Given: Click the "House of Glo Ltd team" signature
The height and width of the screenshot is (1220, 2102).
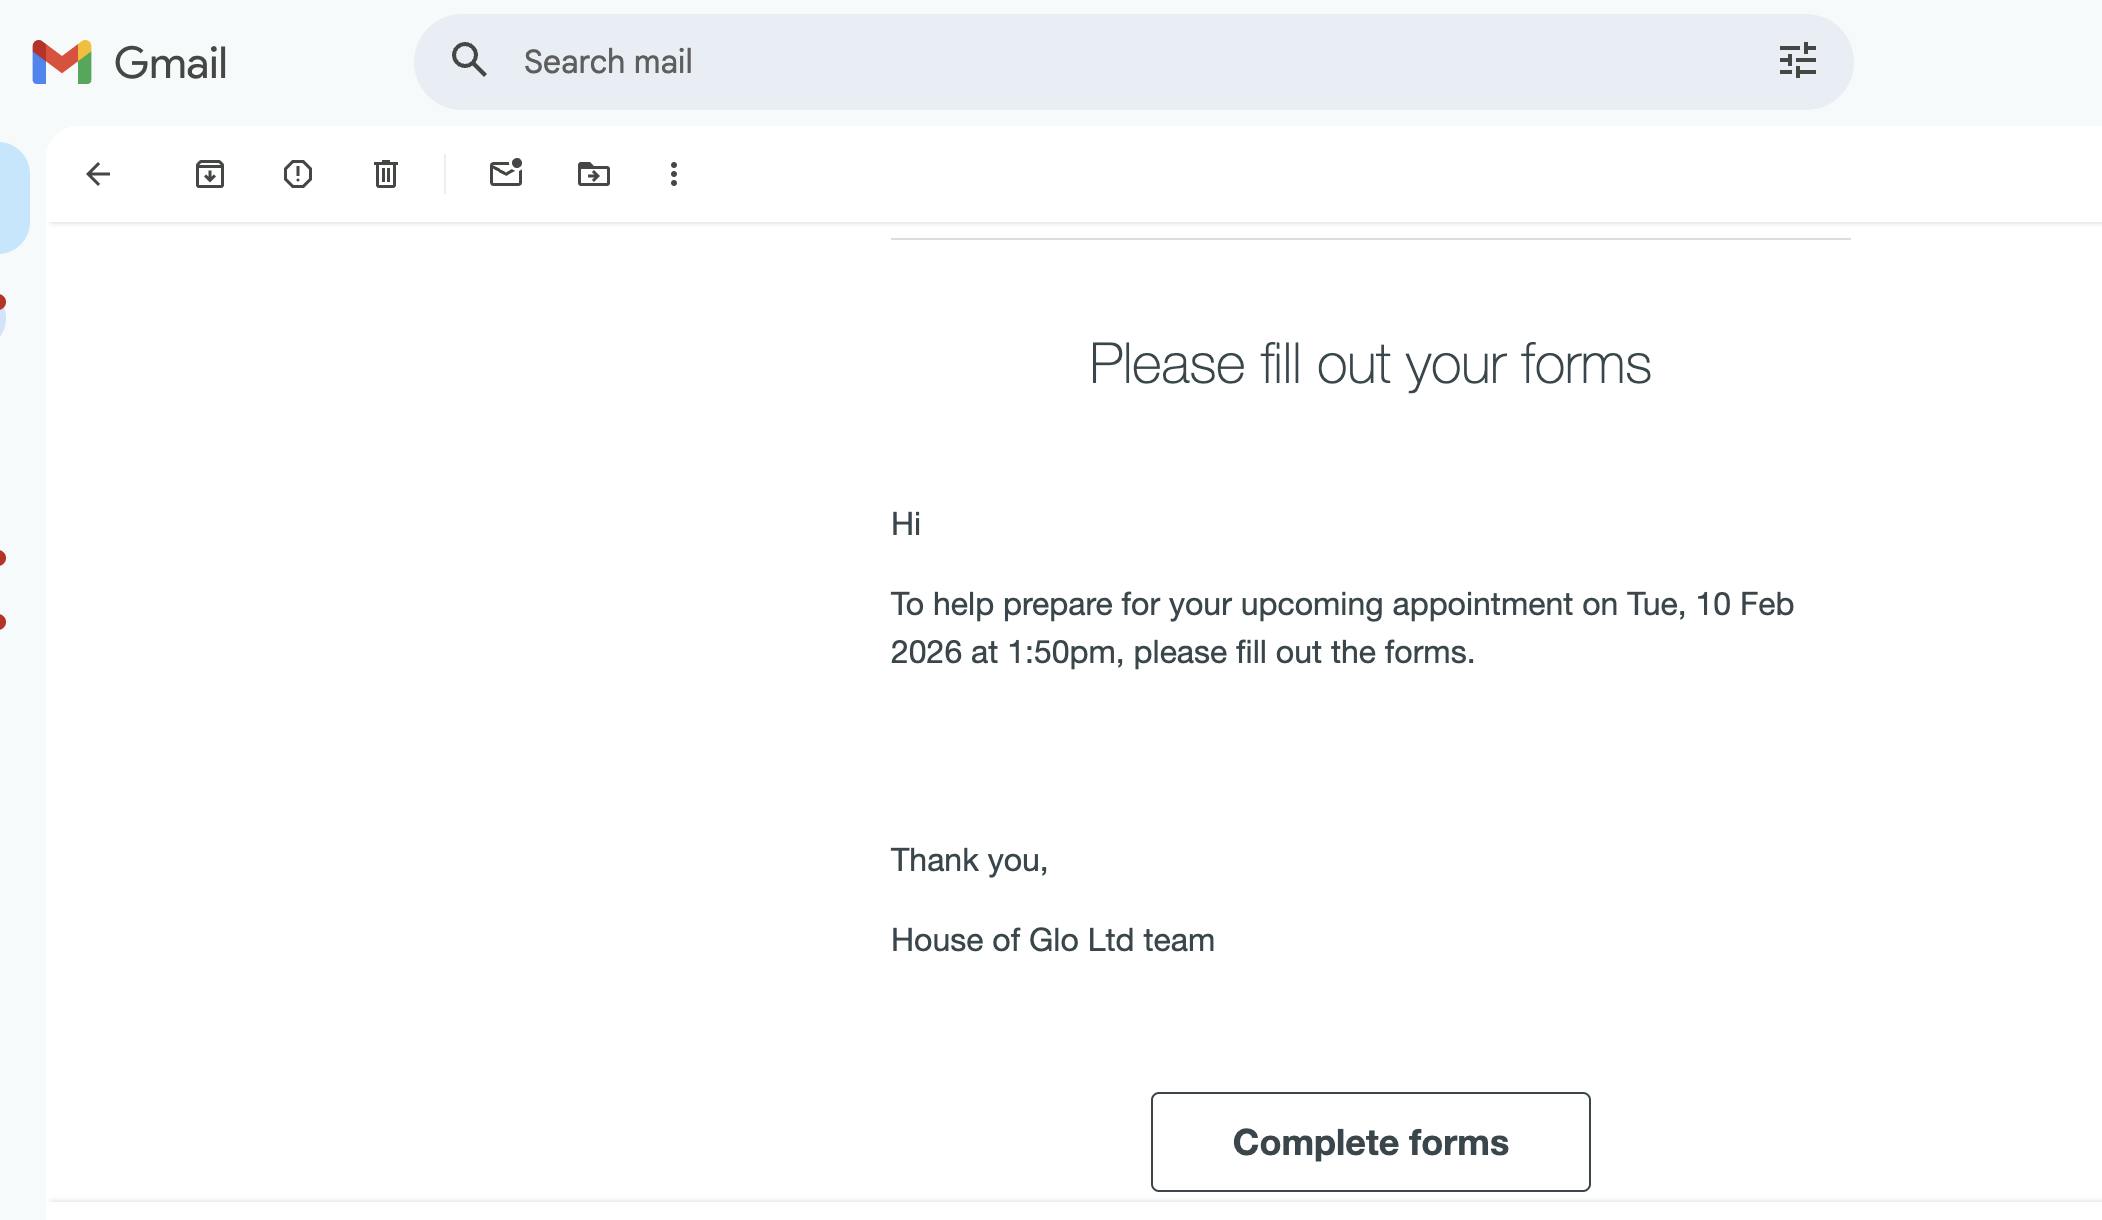Looking at the screenshot, I should pos(1052,940).
